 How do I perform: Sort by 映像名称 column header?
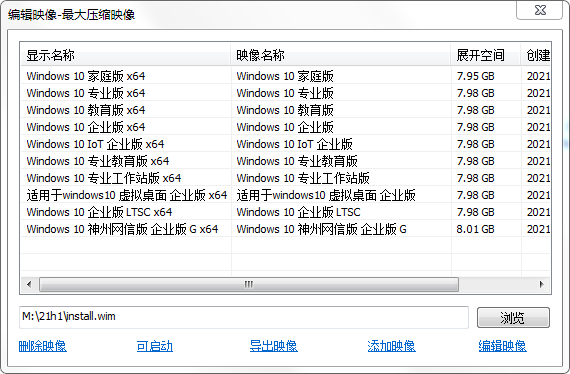coord(341,56)
